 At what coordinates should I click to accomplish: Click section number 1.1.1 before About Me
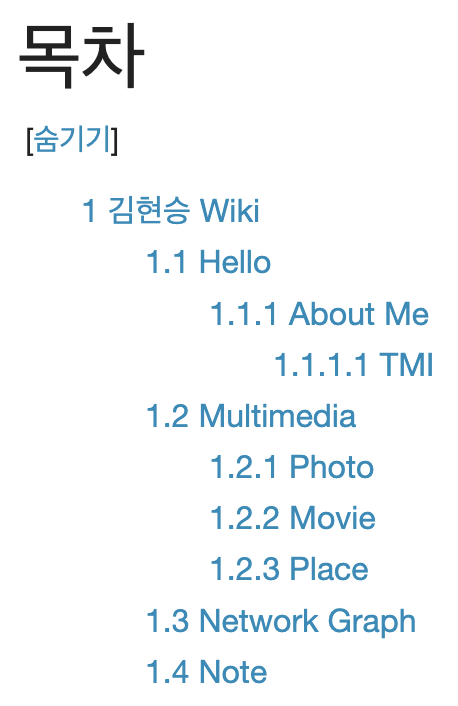[x=244, y=313]
